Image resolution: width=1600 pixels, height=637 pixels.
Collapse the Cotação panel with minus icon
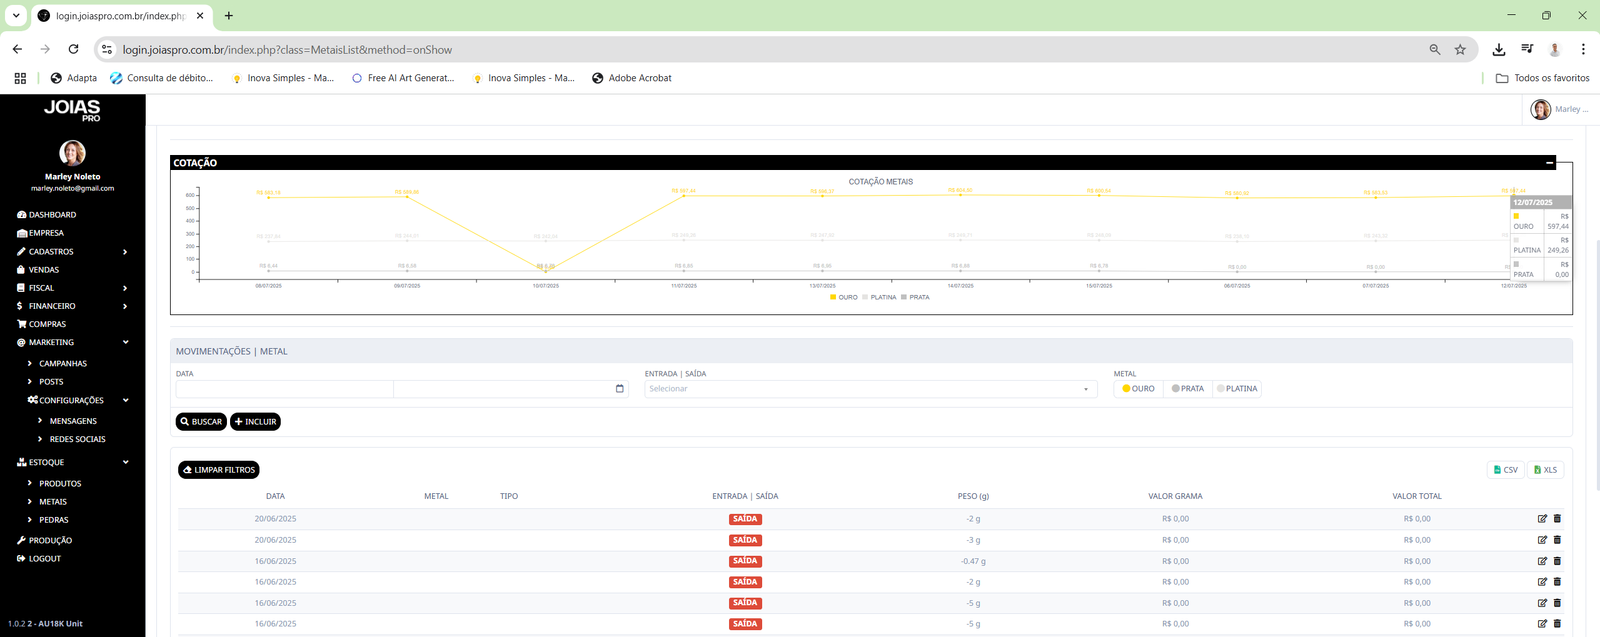click(x=1550, y=163)
